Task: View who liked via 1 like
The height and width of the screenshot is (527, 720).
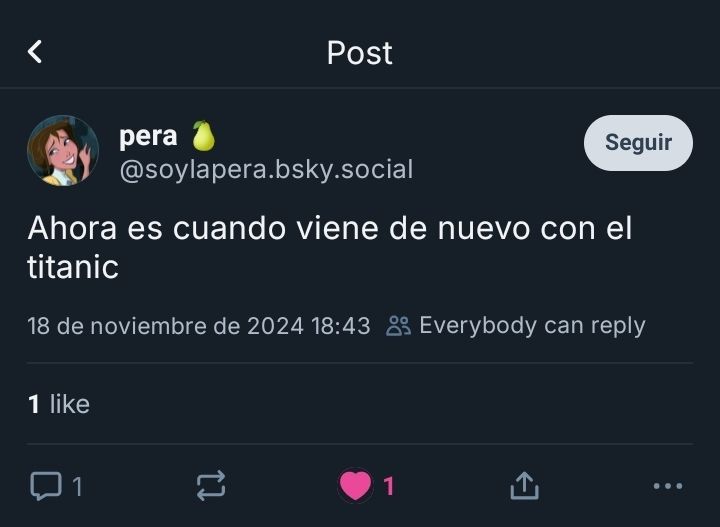Action: tap(59, 404)
